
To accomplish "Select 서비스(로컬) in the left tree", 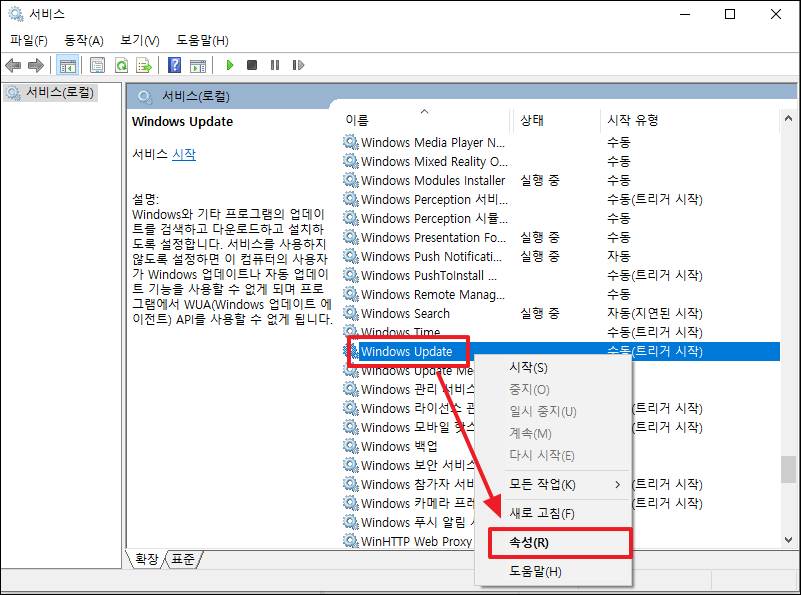I will coord(50,93).
